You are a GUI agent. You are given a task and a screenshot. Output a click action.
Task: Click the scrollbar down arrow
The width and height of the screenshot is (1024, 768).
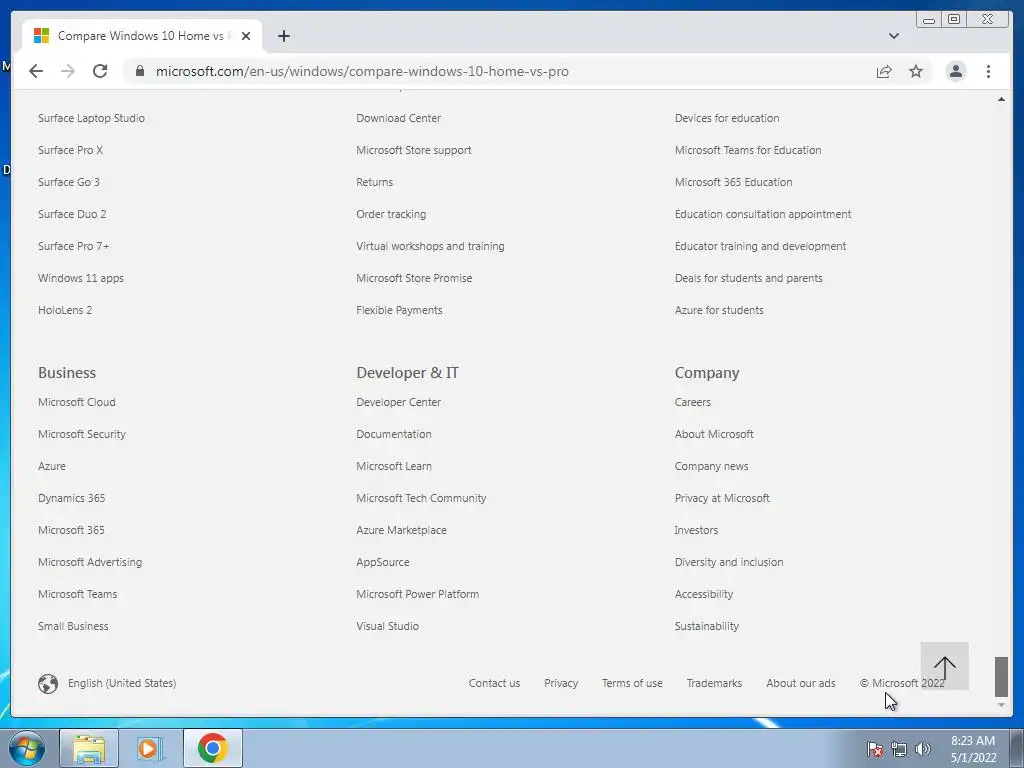click(x=1001, y=705)
